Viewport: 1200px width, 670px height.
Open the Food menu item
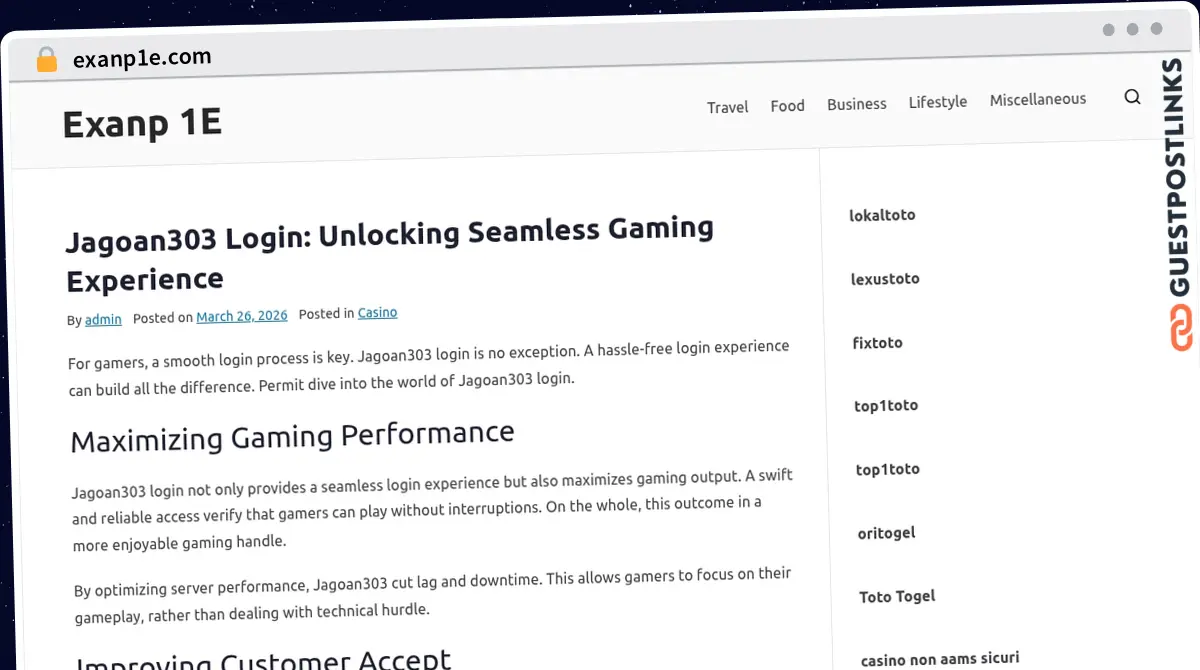[x=787, y=105]
